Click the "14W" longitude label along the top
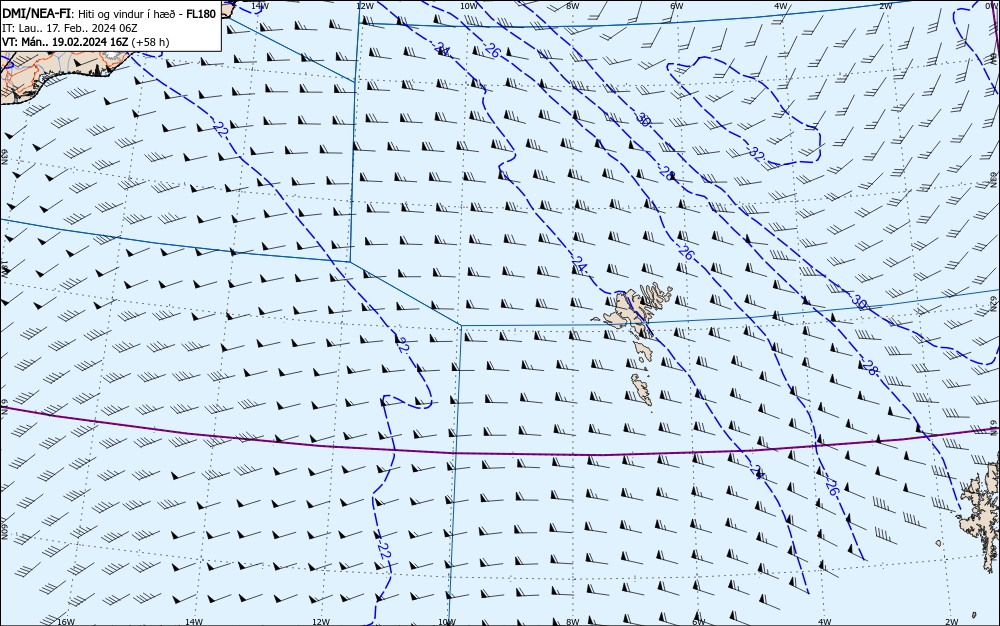This screenshot has width=1000, height=626. coord(260,6)
